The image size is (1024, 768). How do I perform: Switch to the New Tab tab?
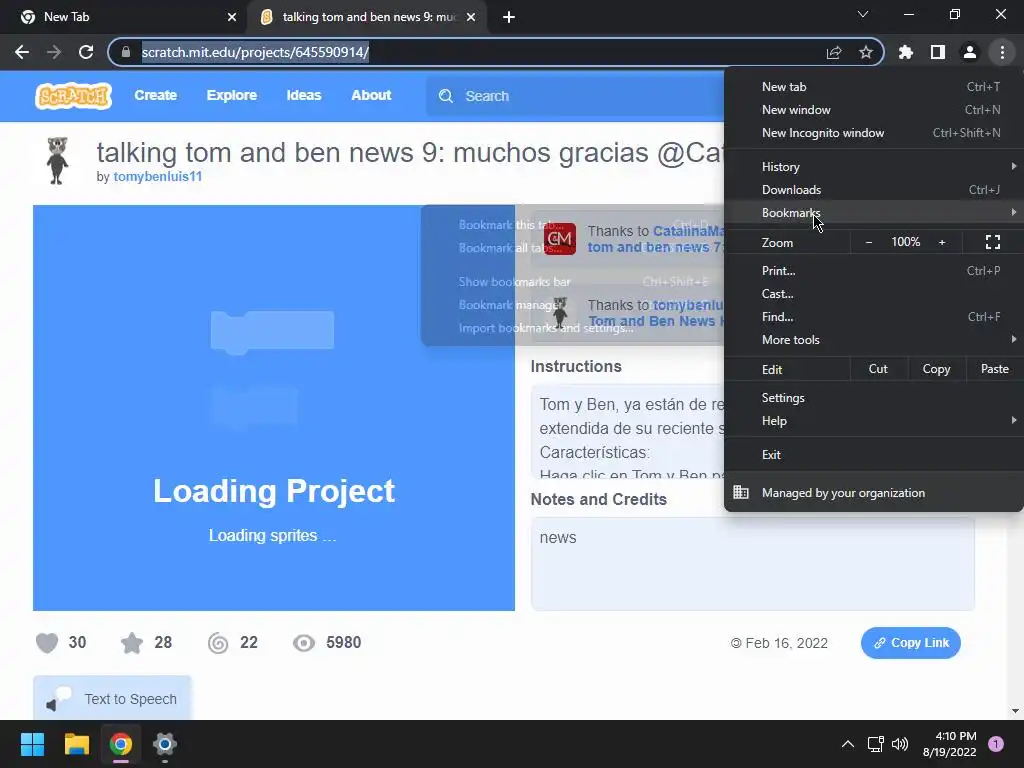(x=124, y=17)
